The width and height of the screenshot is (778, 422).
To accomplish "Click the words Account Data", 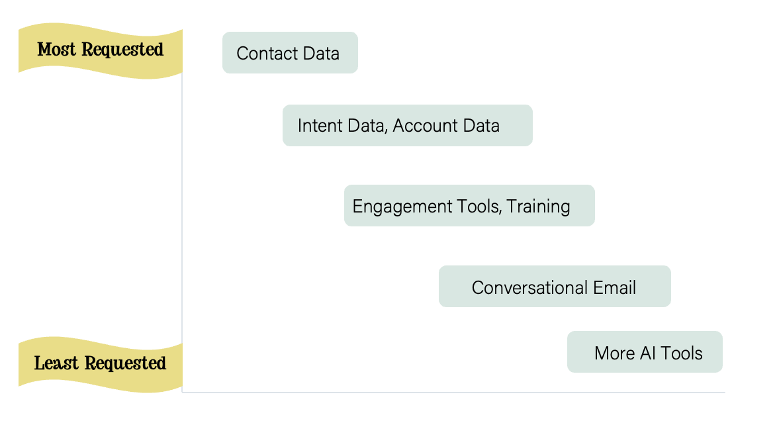I will click(446, 126).
